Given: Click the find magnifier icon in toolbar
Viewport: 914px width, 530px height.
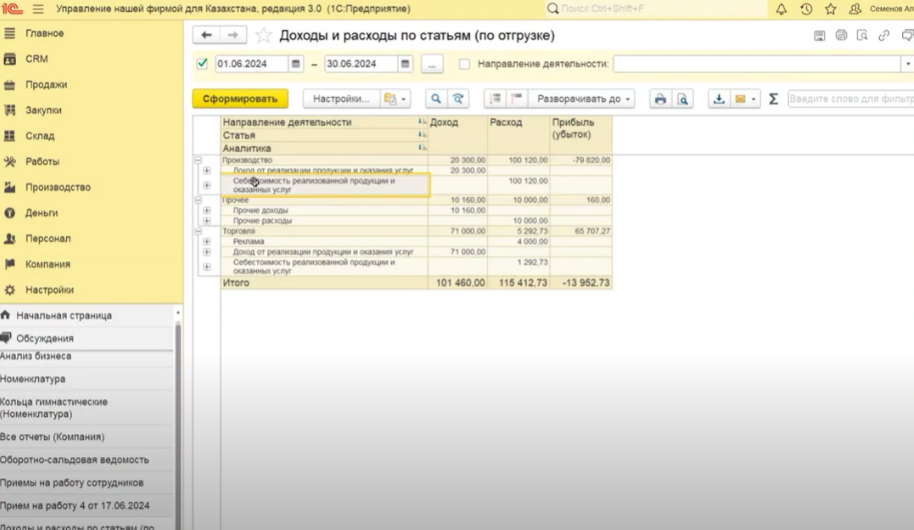Looking at the screenshot, I should tap(435, 99).
